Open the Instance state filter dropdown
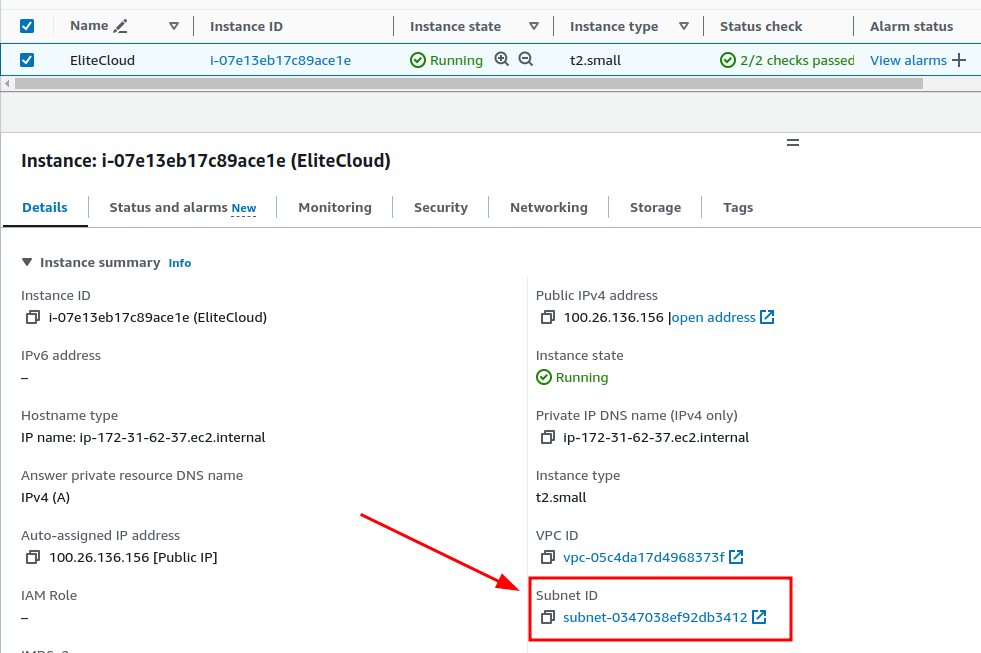The width and height of the screenshot is (981, 653). point(535,25)
